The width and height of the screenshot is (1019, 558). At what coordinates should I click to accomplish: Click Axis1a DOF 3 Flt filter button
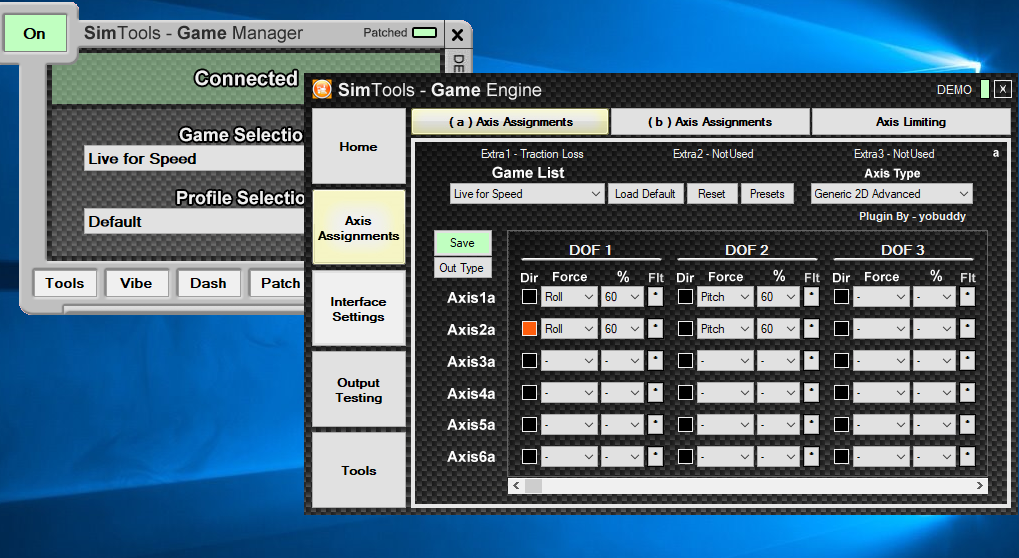click(967, 297)
